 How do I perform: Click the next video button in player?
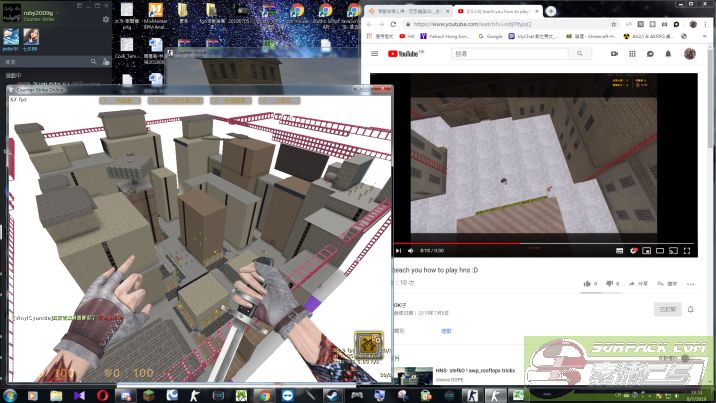tap(398, 251)
